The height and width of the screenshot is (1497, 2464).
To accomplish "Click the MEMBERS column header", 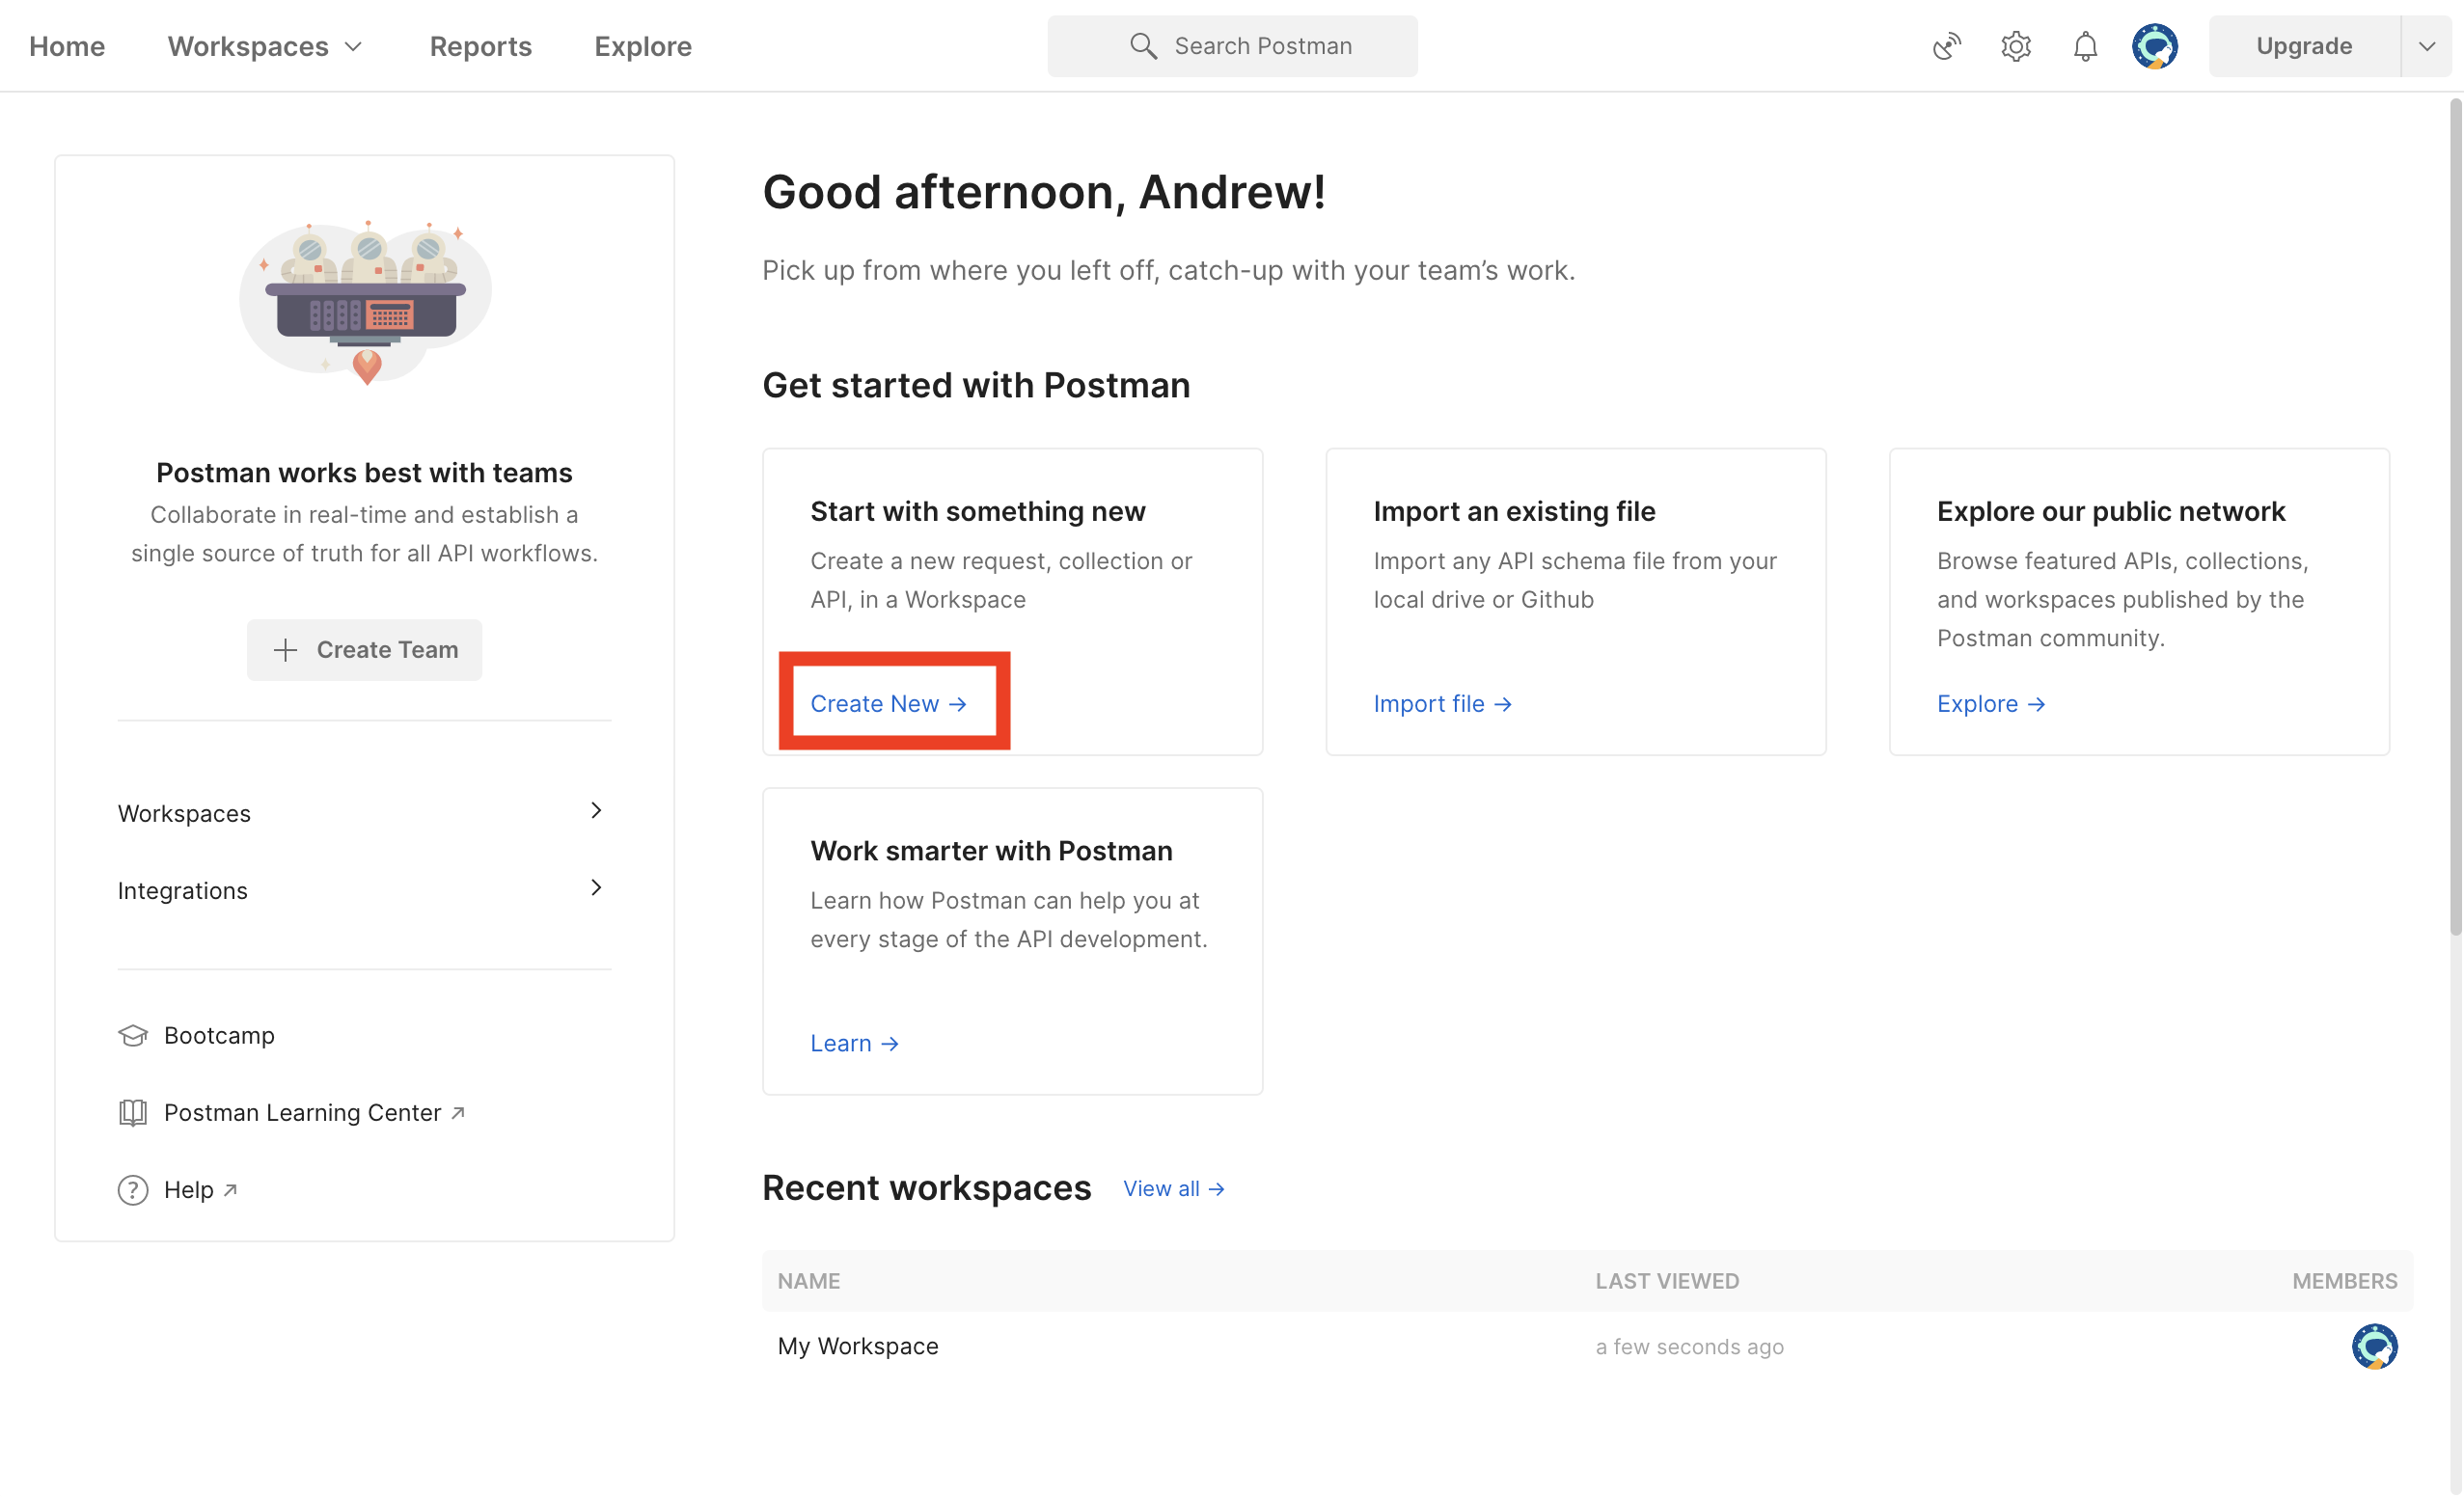I will coord(2344,1281).
